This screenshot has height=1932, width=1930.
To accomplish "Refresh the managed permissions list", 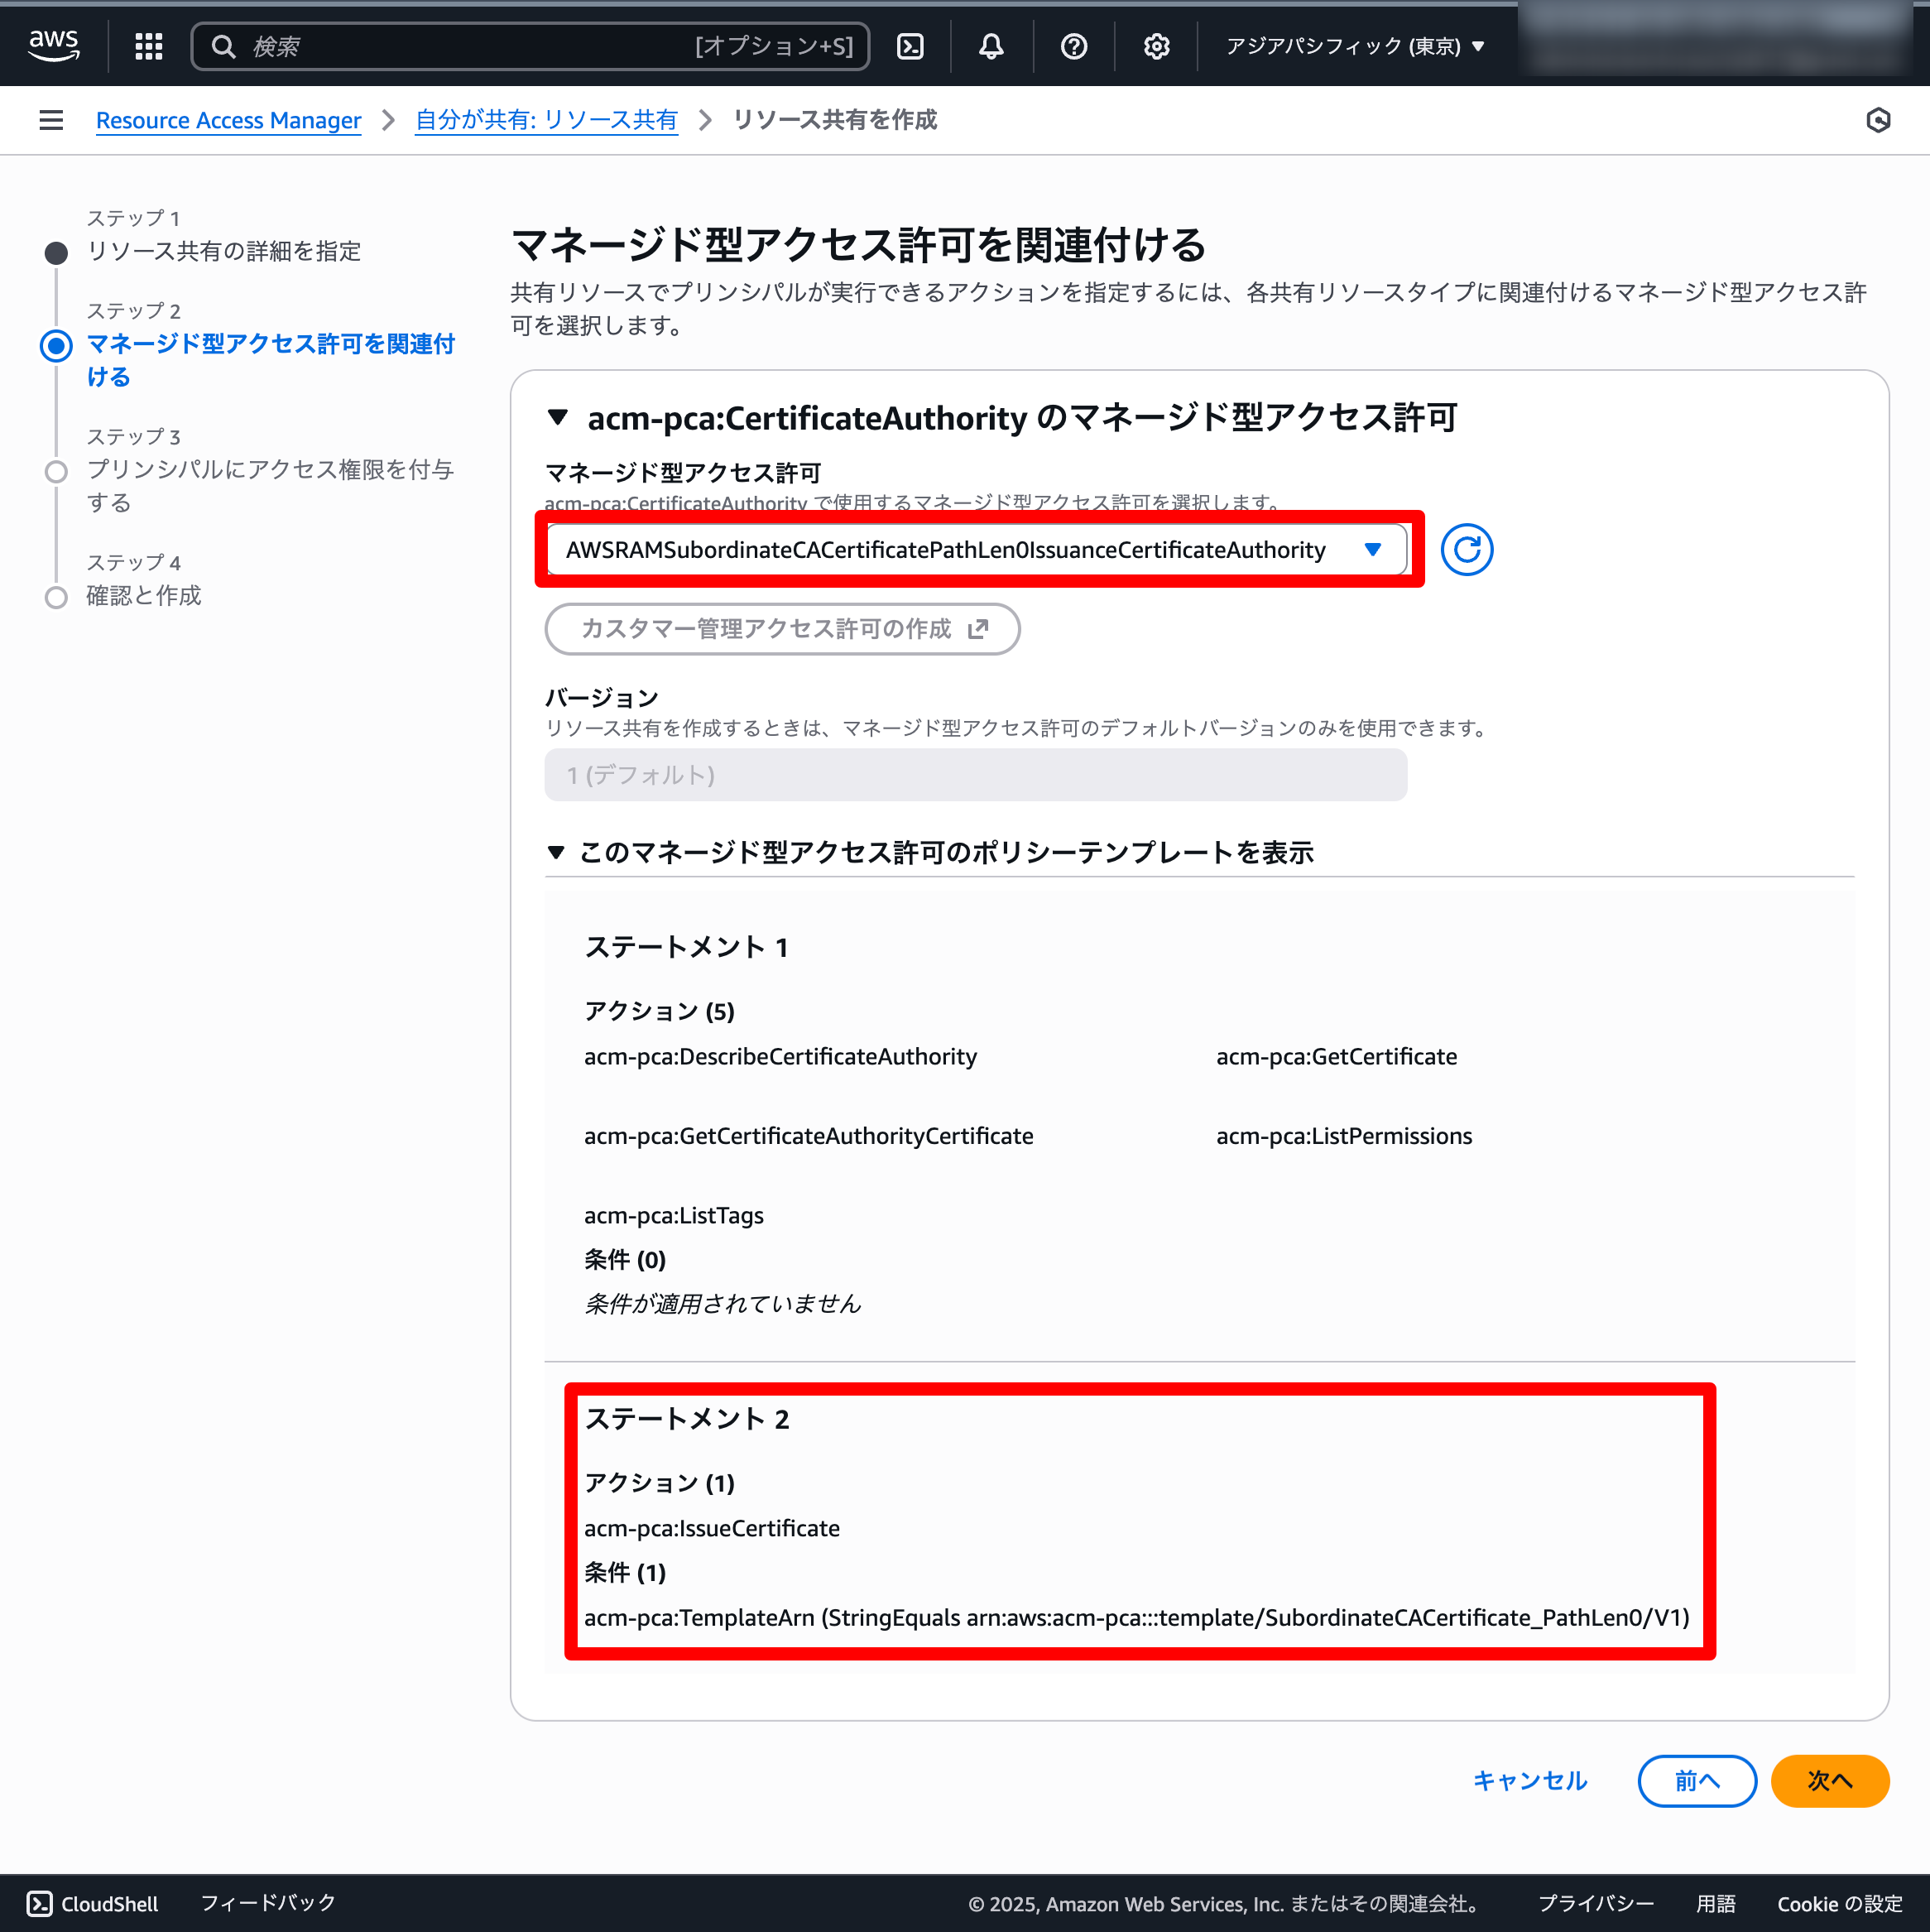I will [1466, 549].
